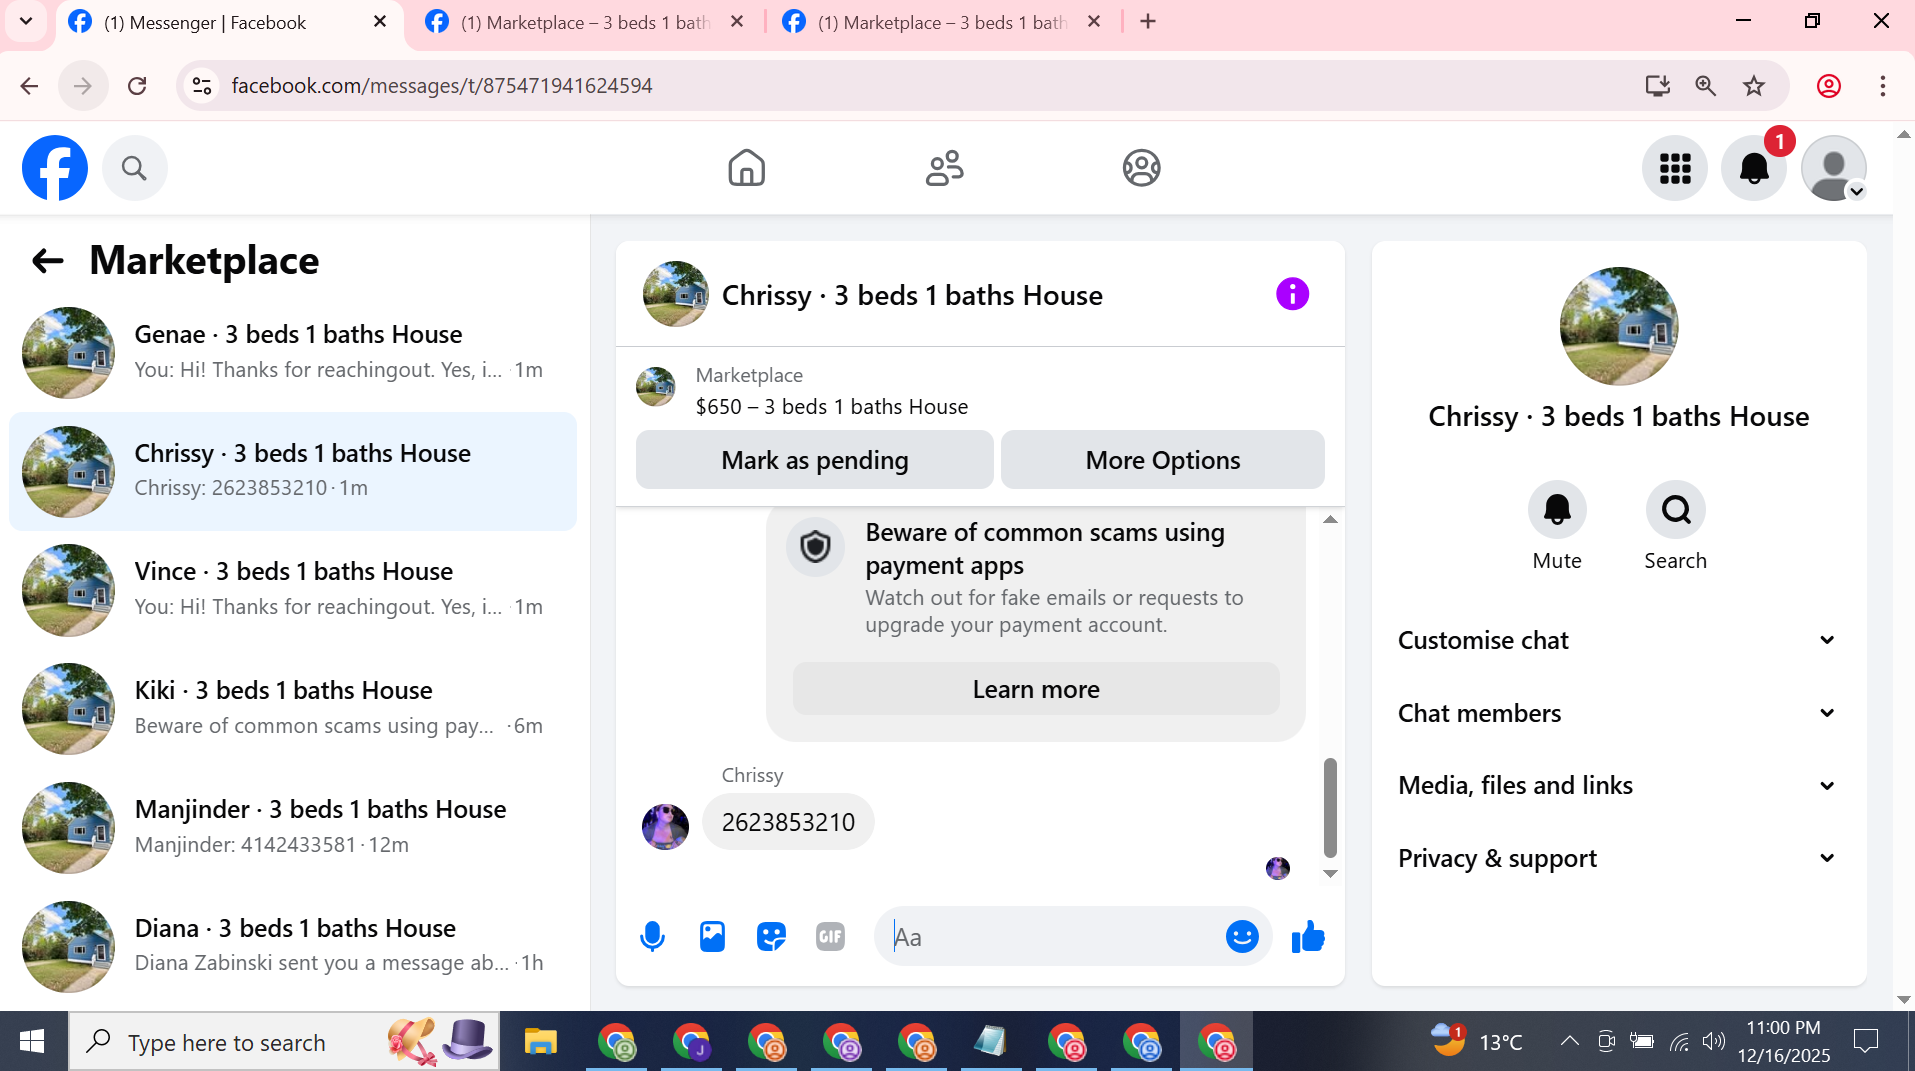The image size is (1915, 1071).
Task: Open the account profile menu
Action: pyautogui.click(x=1833, y=168)
